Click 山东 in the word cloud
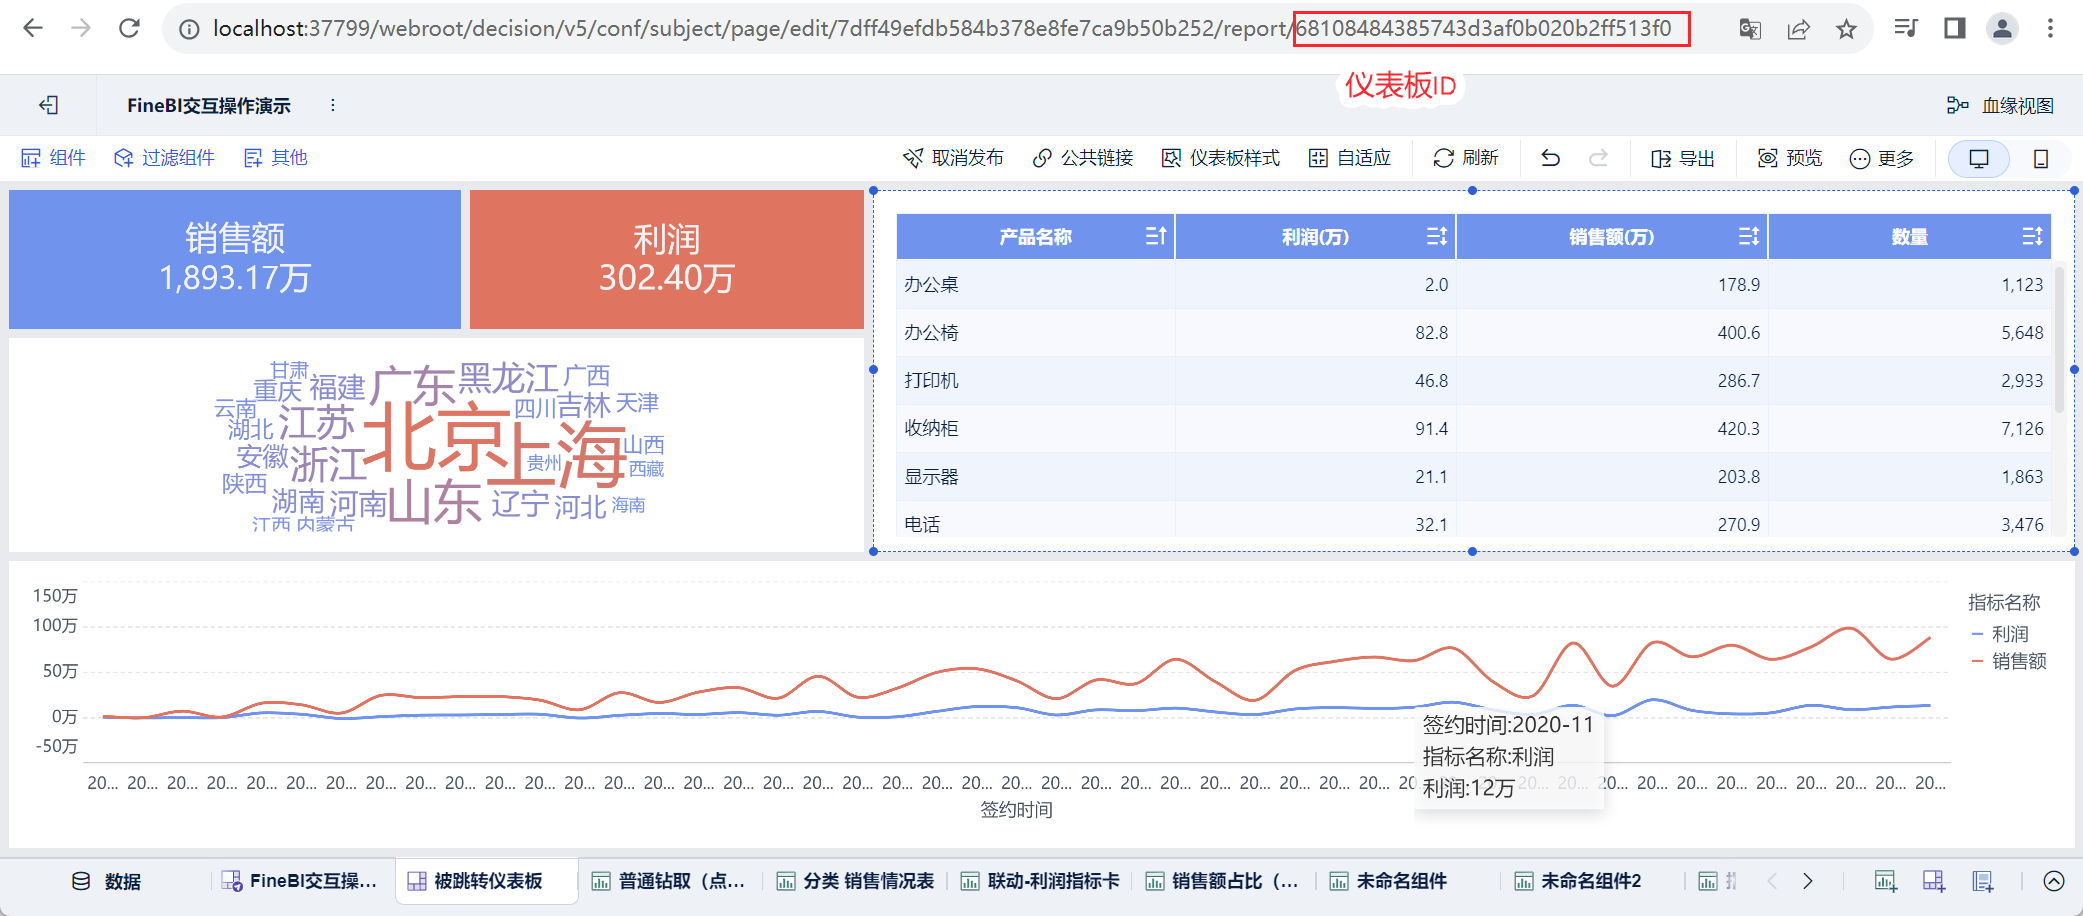 point(435,502)
